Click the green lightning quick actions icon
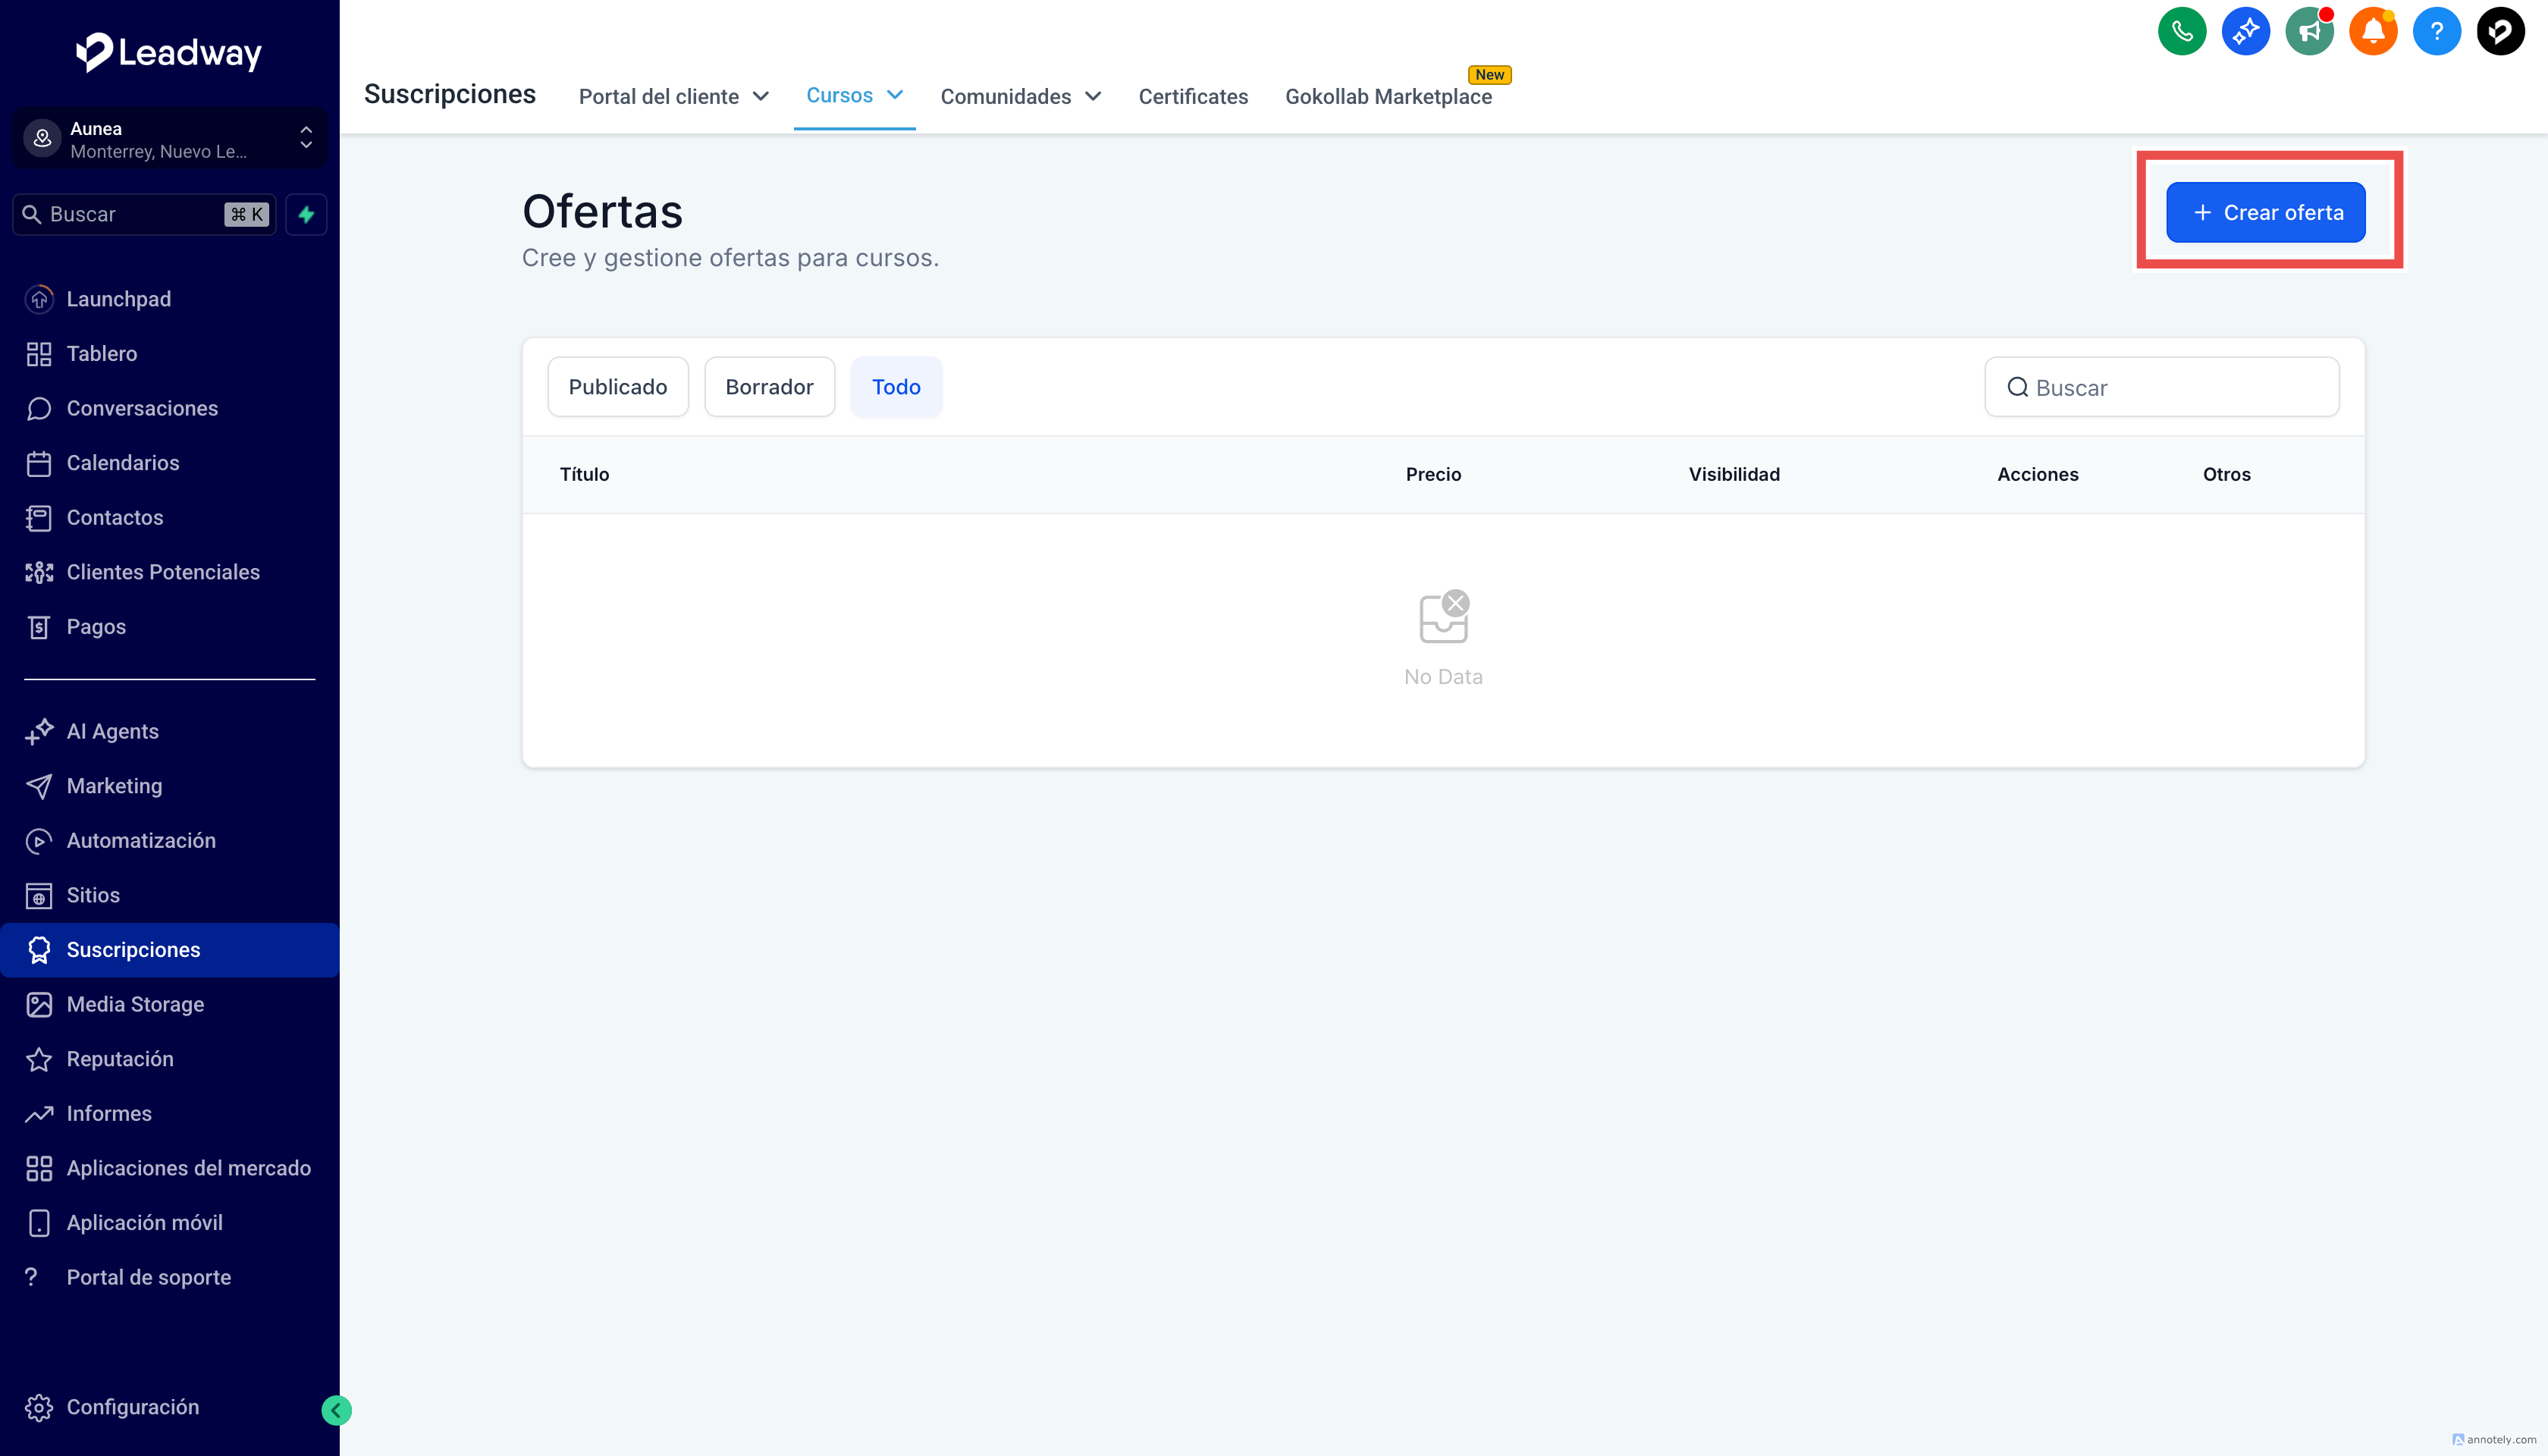The image size is (2548, 1456). [306, 214]
